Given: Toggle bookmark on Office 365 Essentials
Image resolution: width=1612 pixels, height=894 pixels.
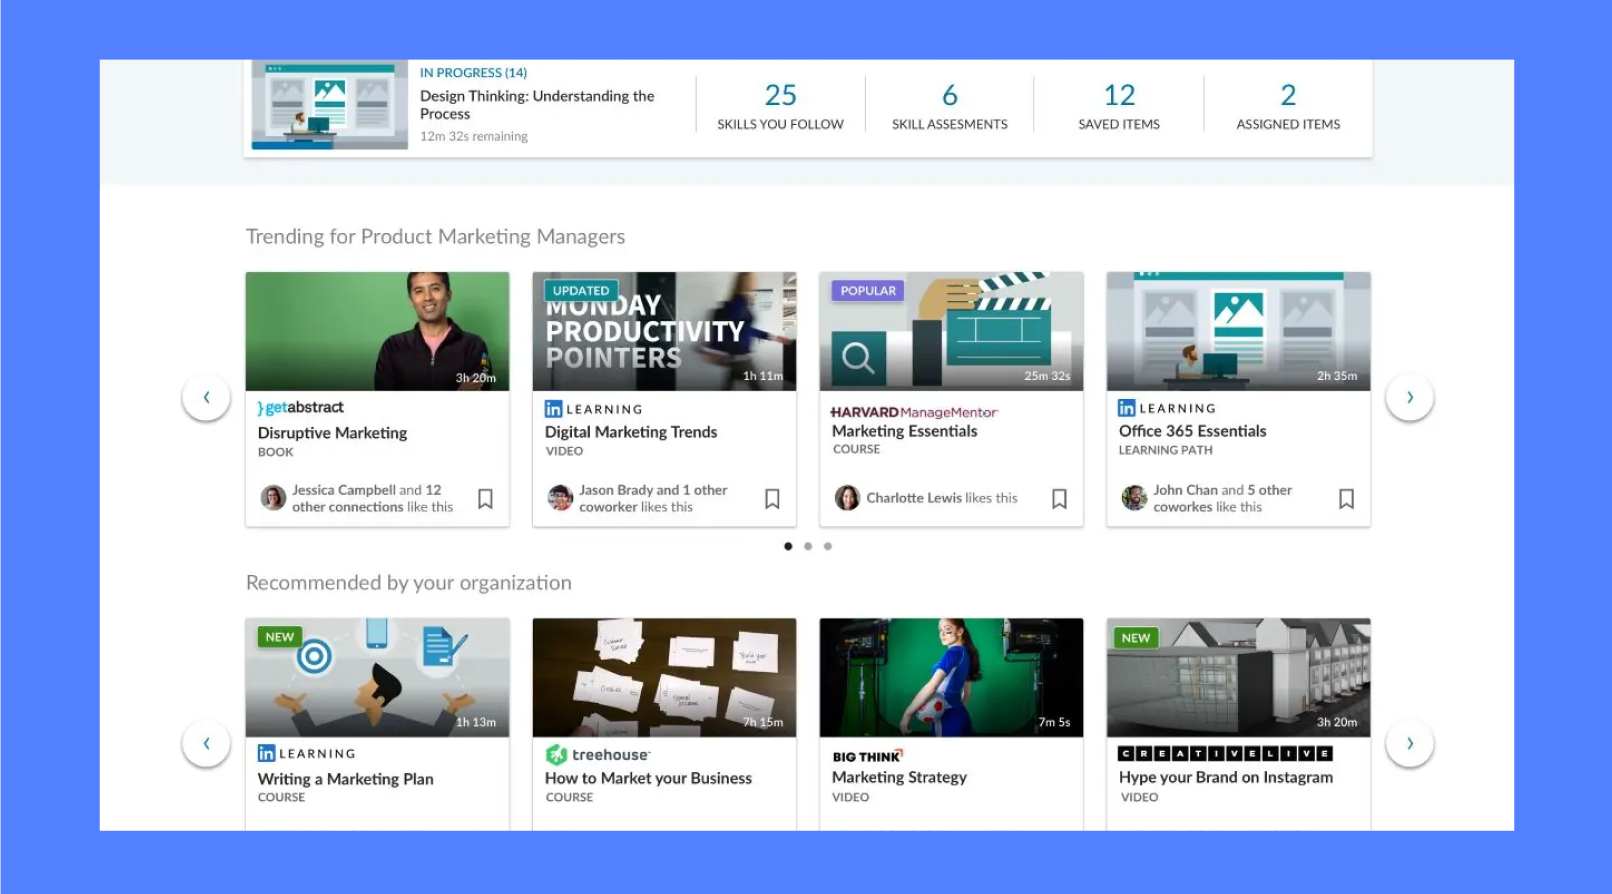Looking at the screenshot, I should click(x=1346, y=498).
